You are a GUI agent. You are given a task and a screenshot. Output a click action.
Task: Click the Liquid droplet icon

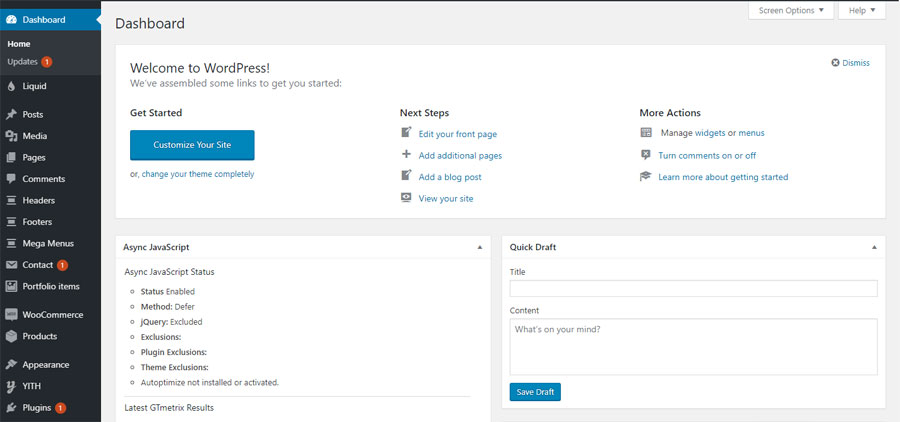(x=11, y=86)
